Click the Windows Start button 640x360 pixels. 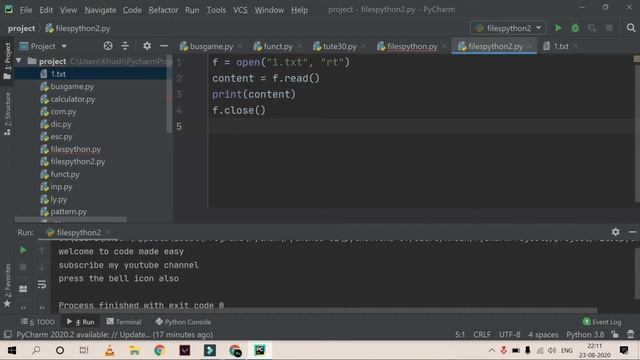[12, 350]
